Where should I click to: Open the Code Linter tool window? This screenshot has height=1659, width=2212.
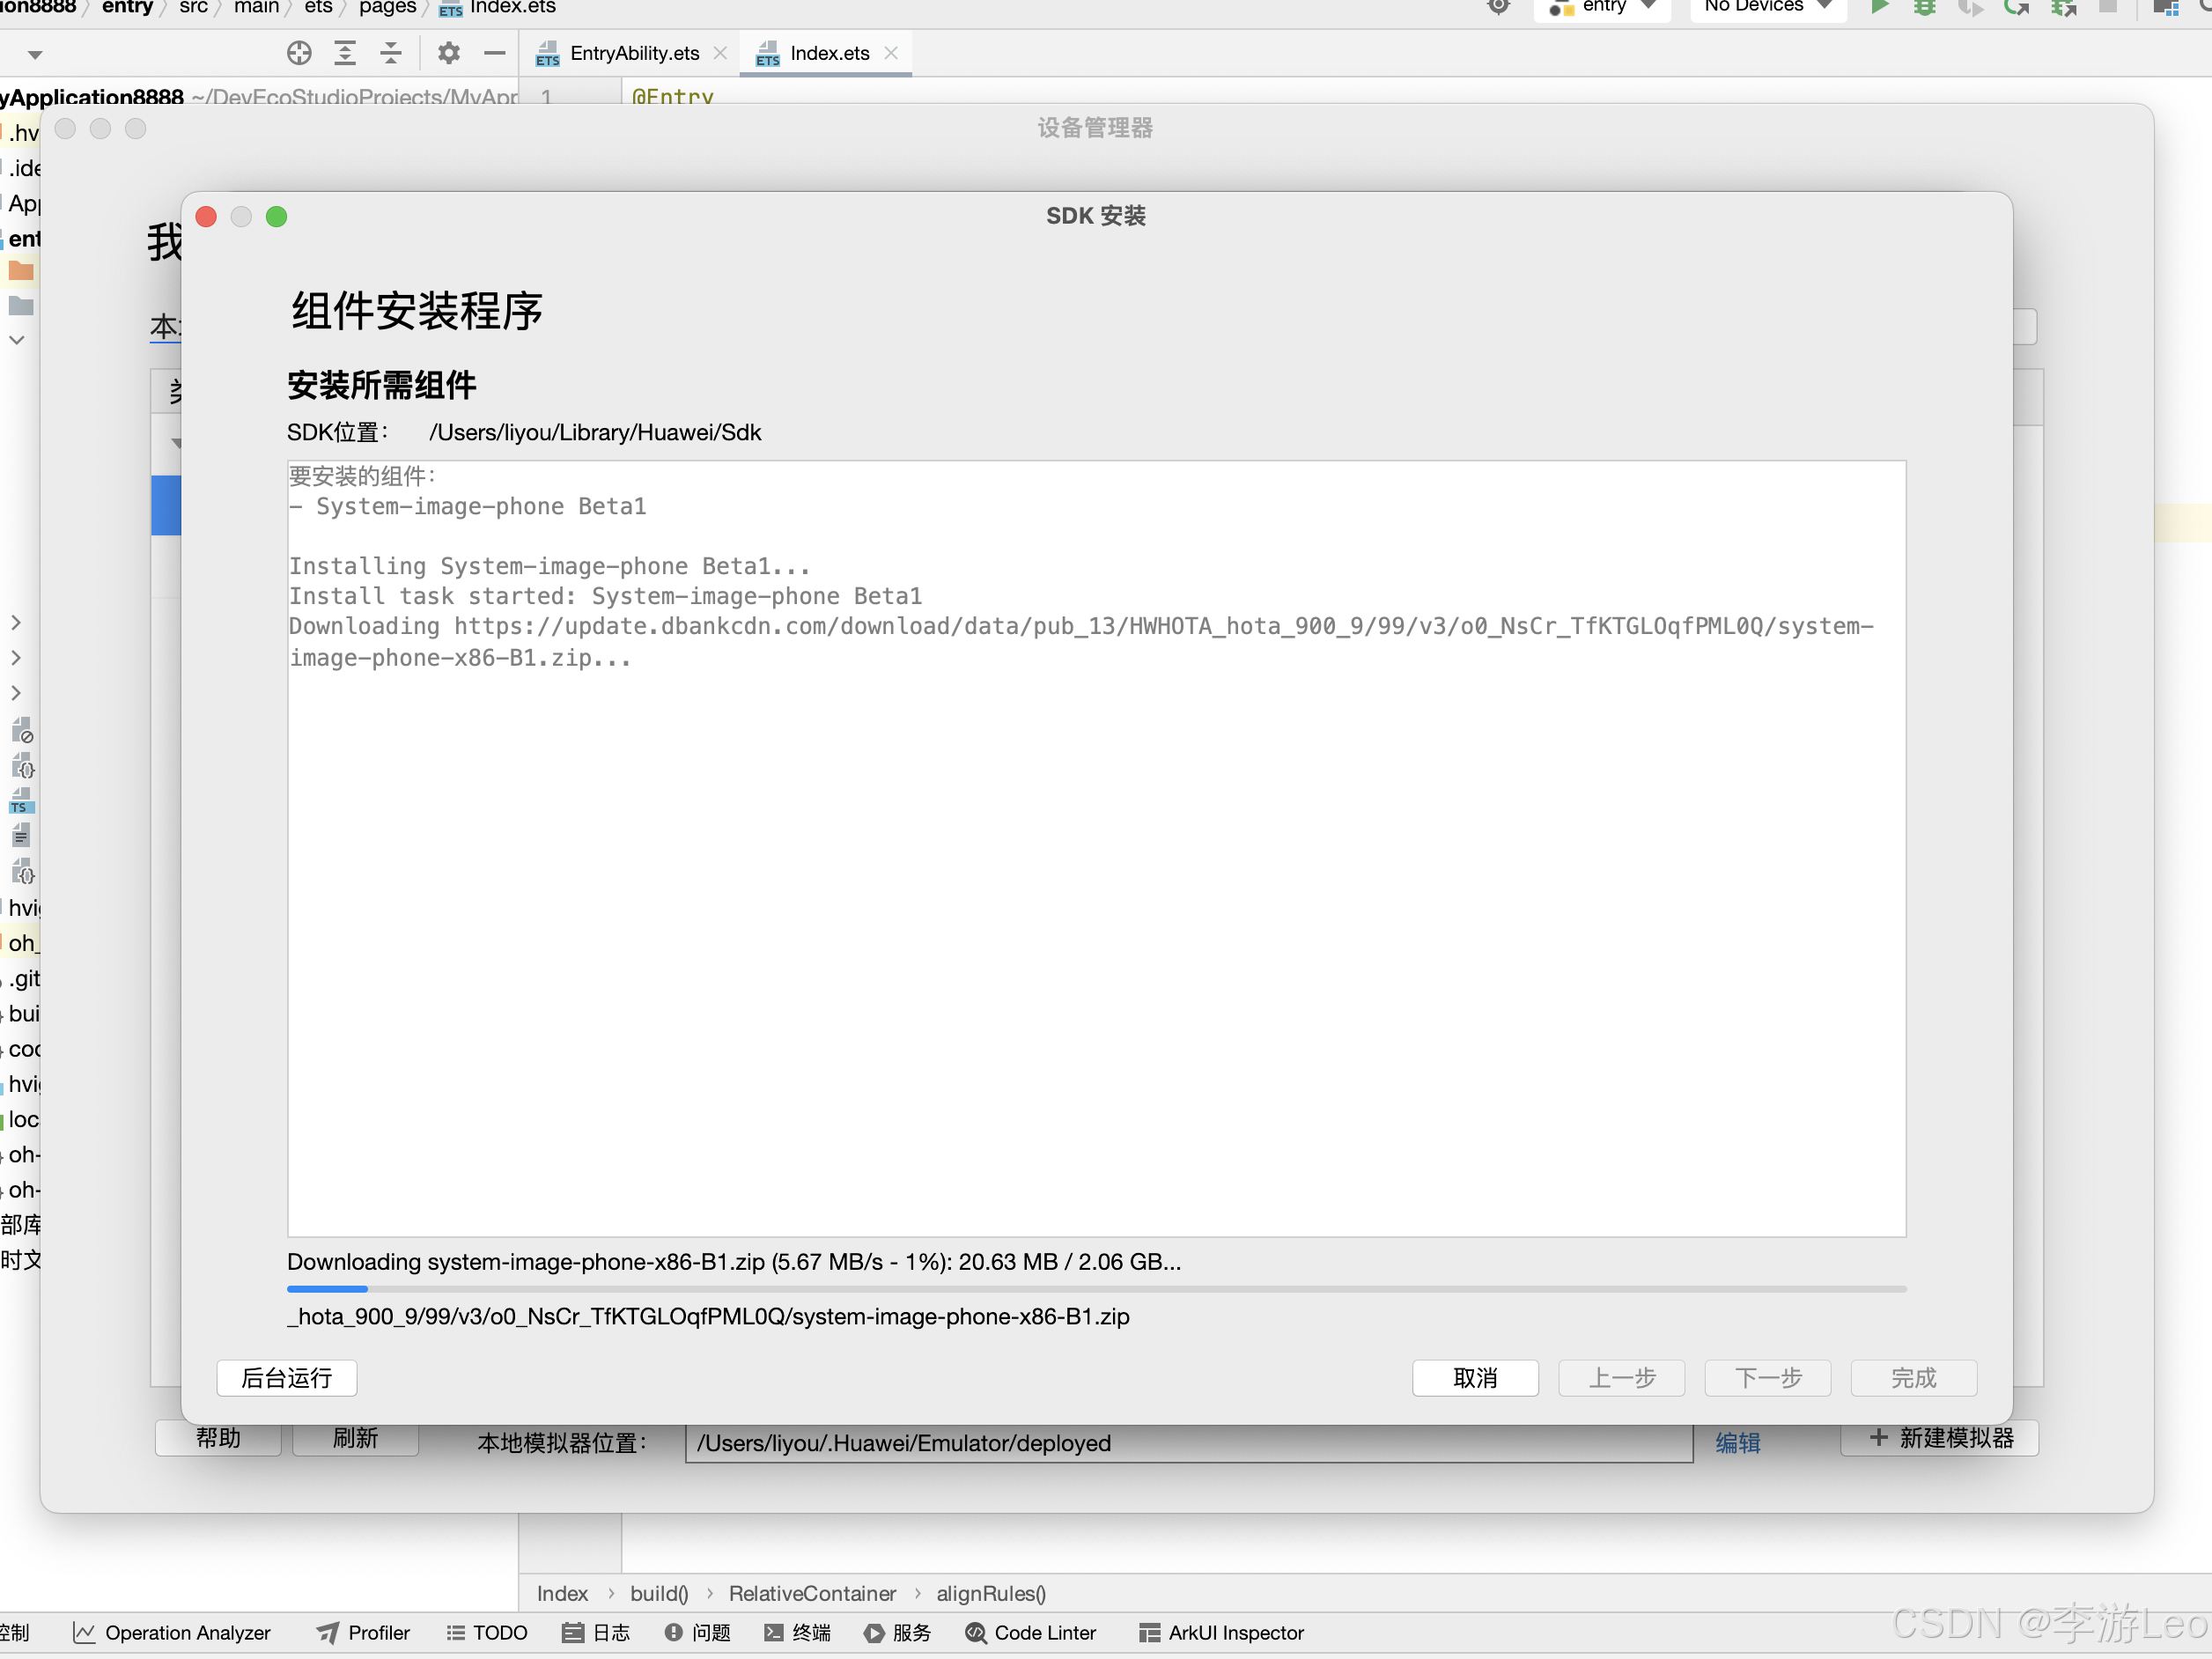coord(1031,1633)
